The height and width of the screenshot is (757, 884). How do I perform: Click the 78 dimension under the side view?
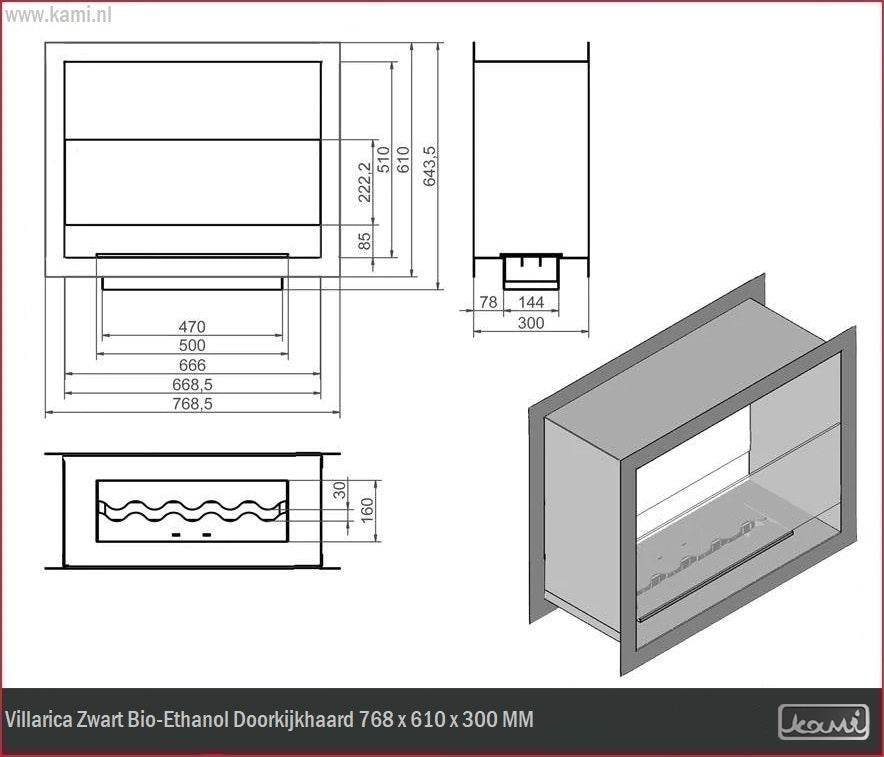(488, 301)
